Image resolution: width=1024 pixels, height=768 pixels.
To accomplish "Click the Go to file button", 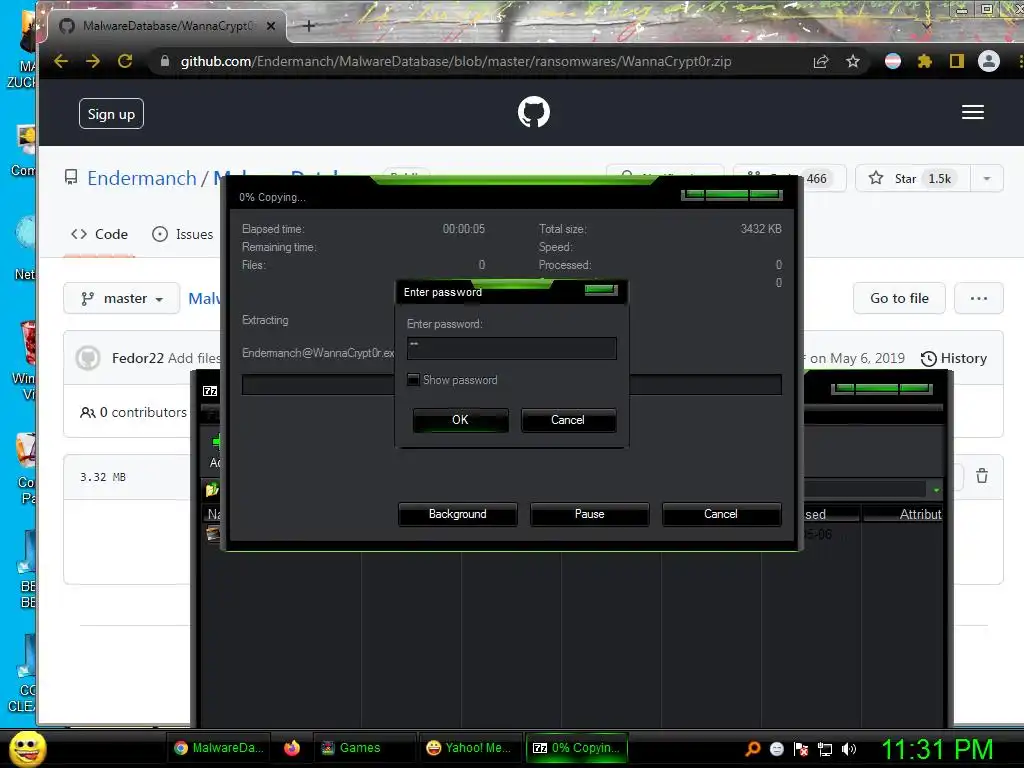I will tap(899, 298).
